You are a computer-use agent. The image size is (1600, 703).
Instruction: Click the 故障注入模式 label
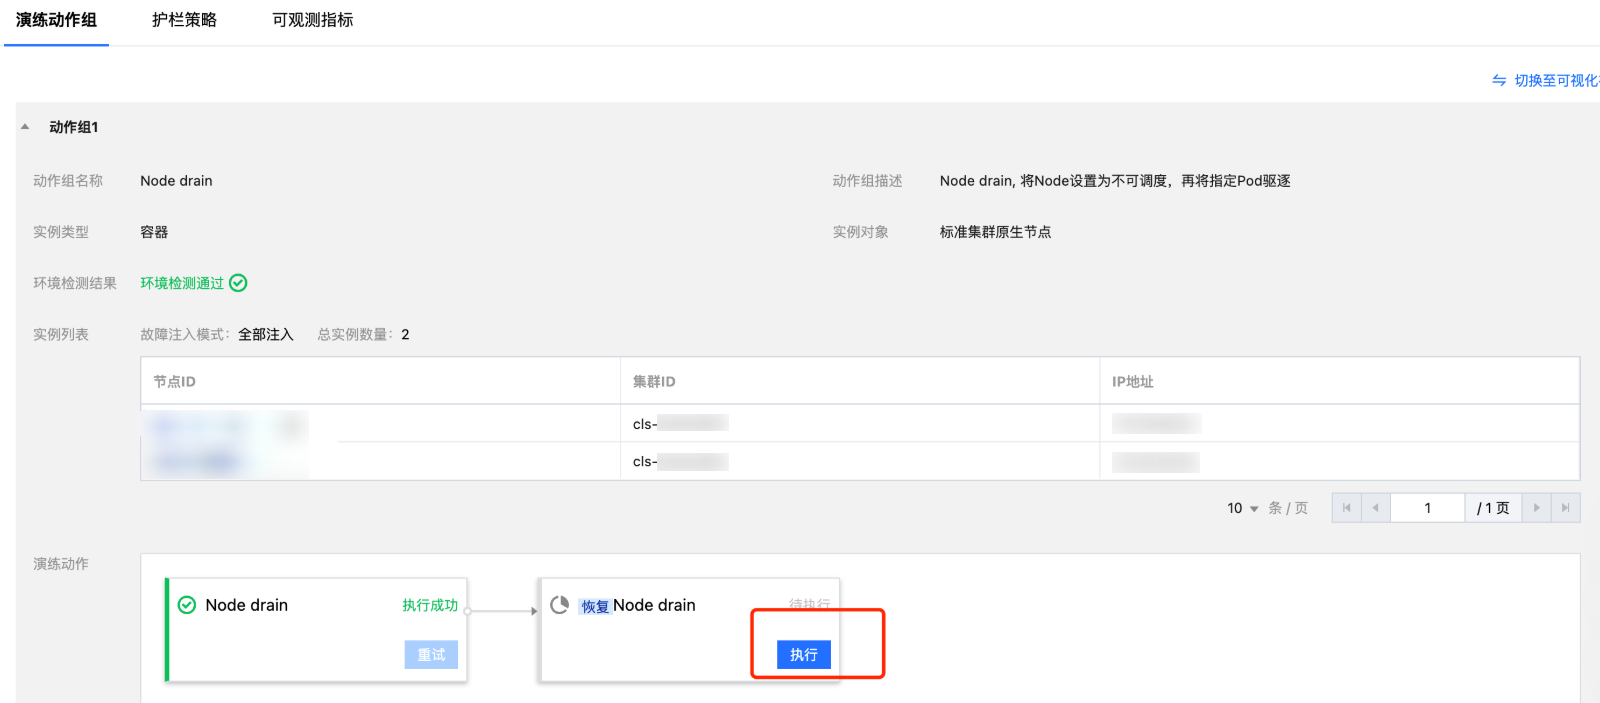(185, 334)
